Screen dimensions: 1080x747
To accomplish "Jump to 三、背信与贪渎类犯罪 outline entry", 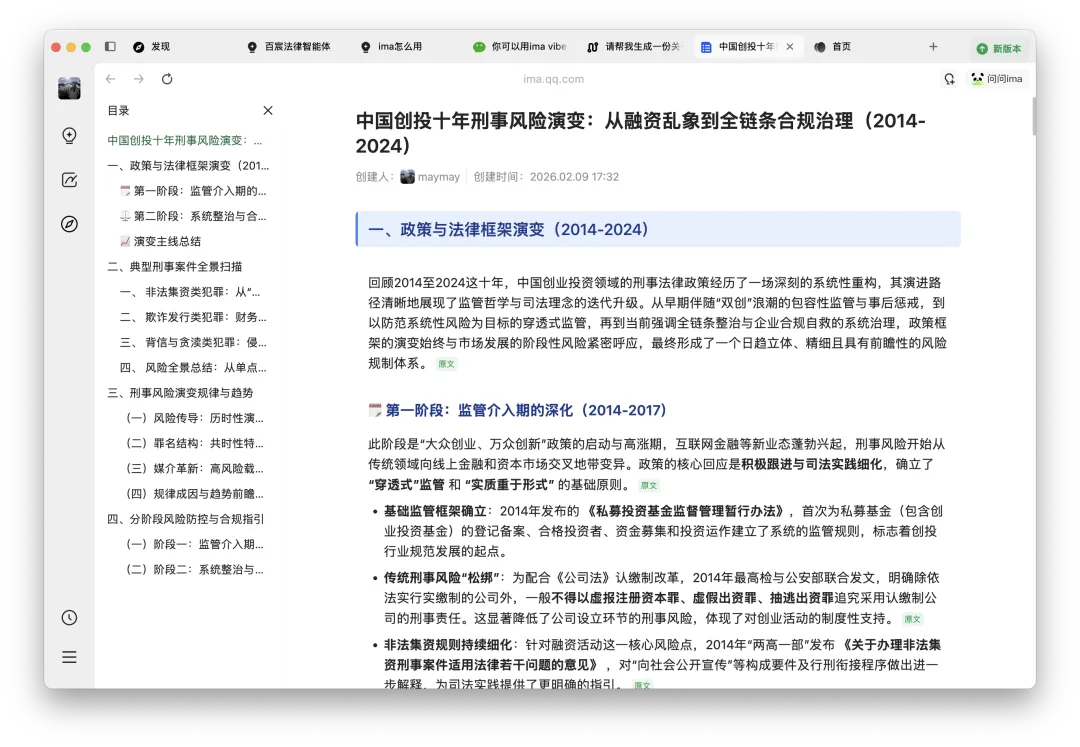I will [193, 342].
